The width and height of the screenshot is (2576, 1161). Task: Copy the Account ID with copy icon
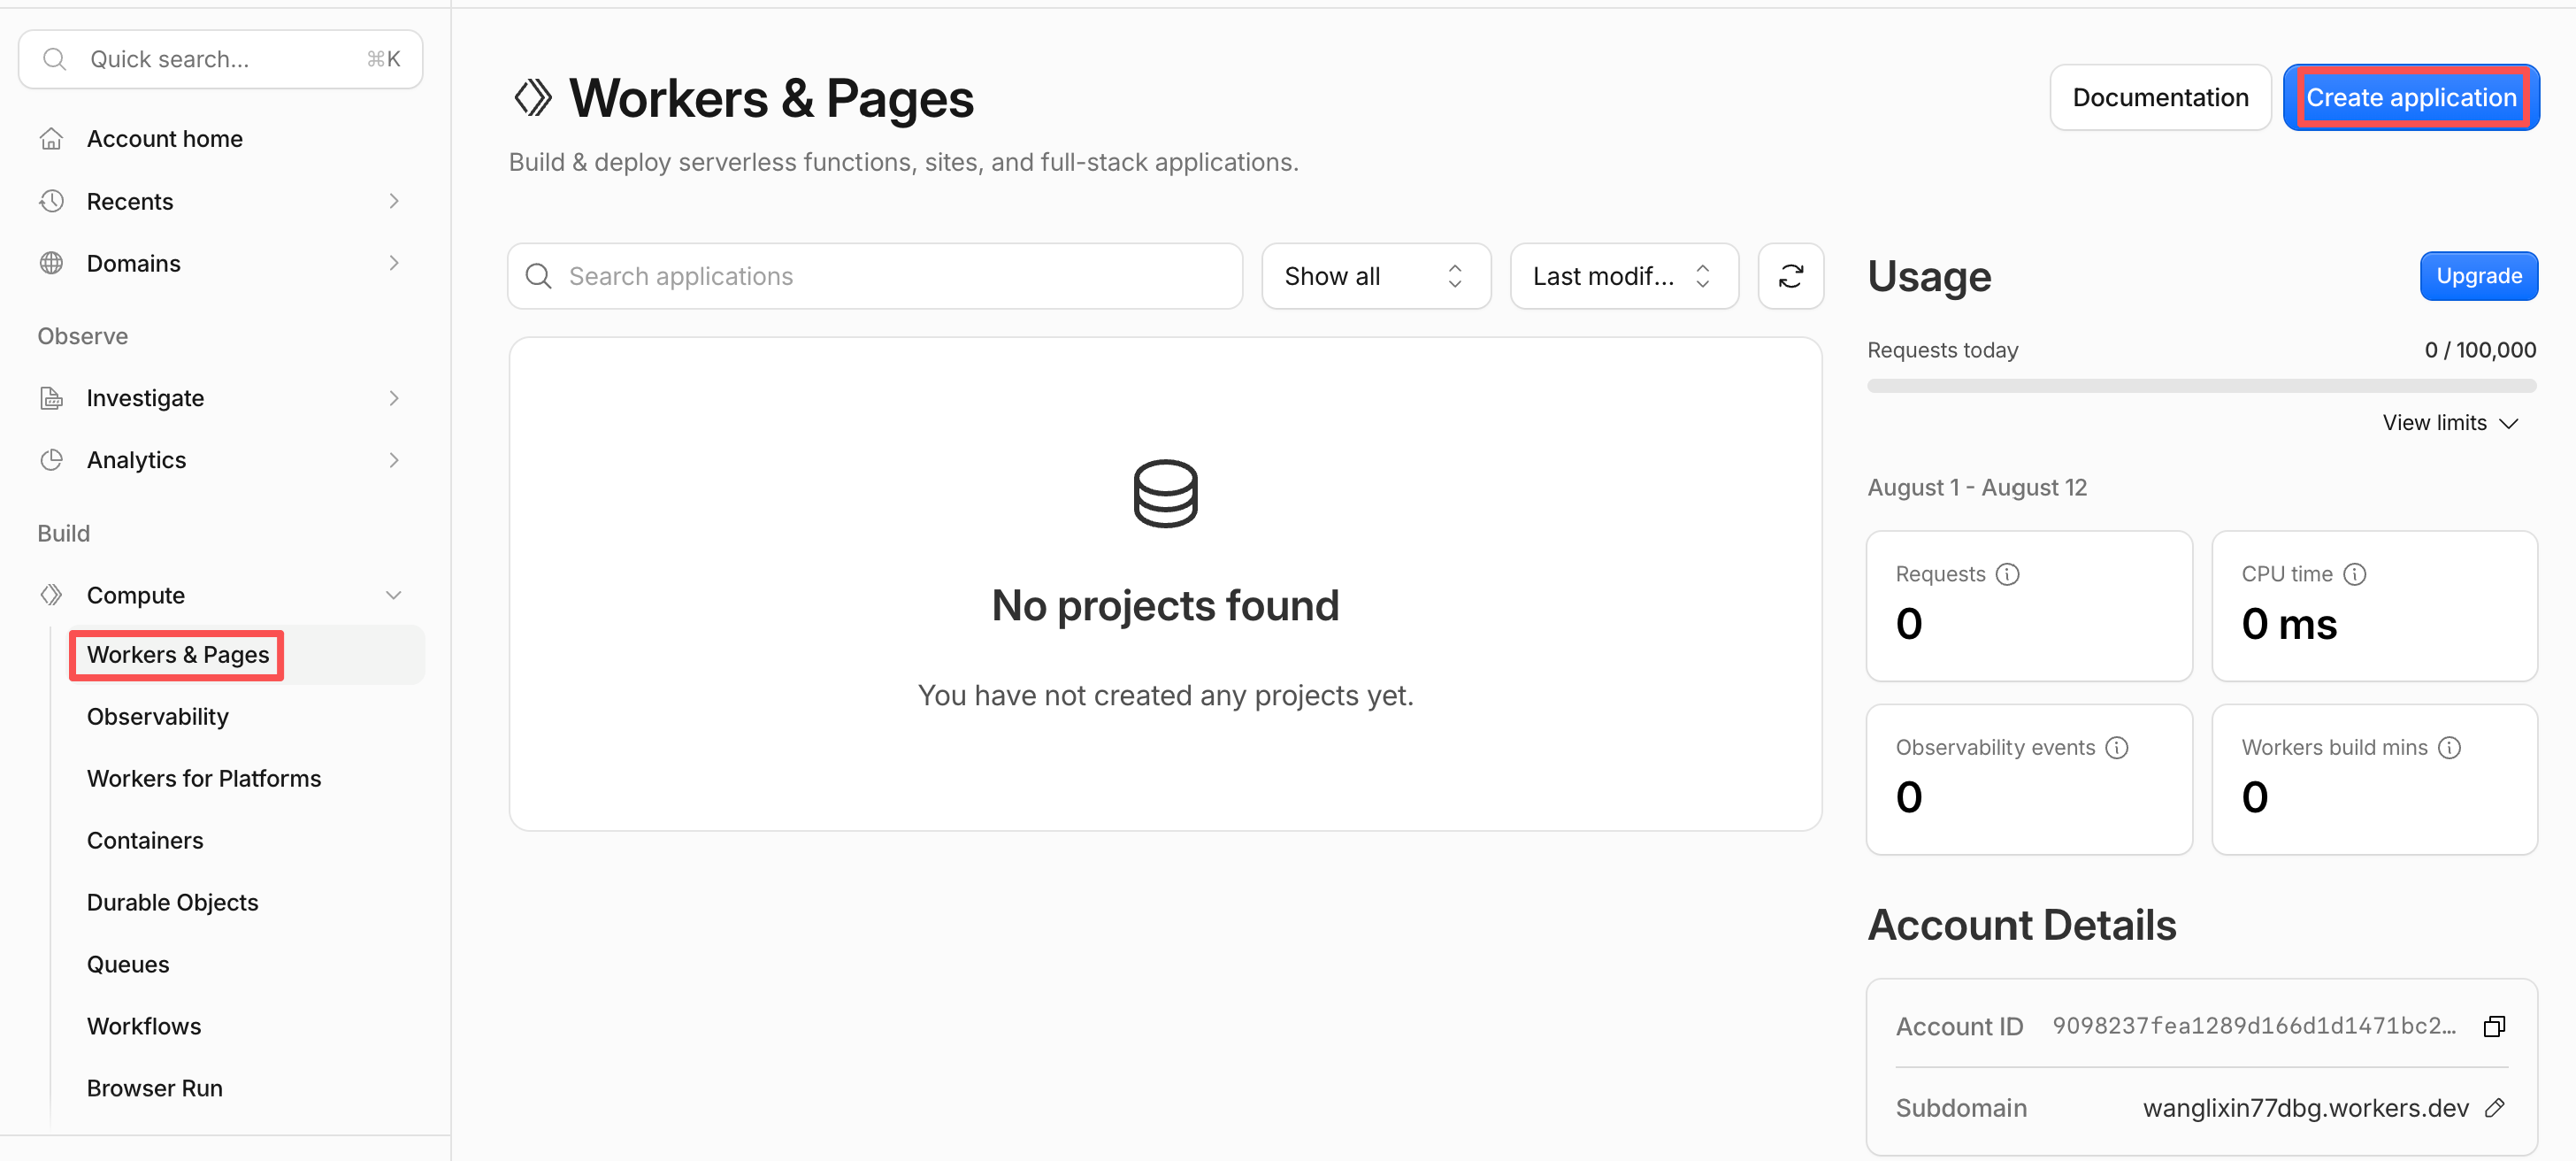(x=2494, y=1026)
